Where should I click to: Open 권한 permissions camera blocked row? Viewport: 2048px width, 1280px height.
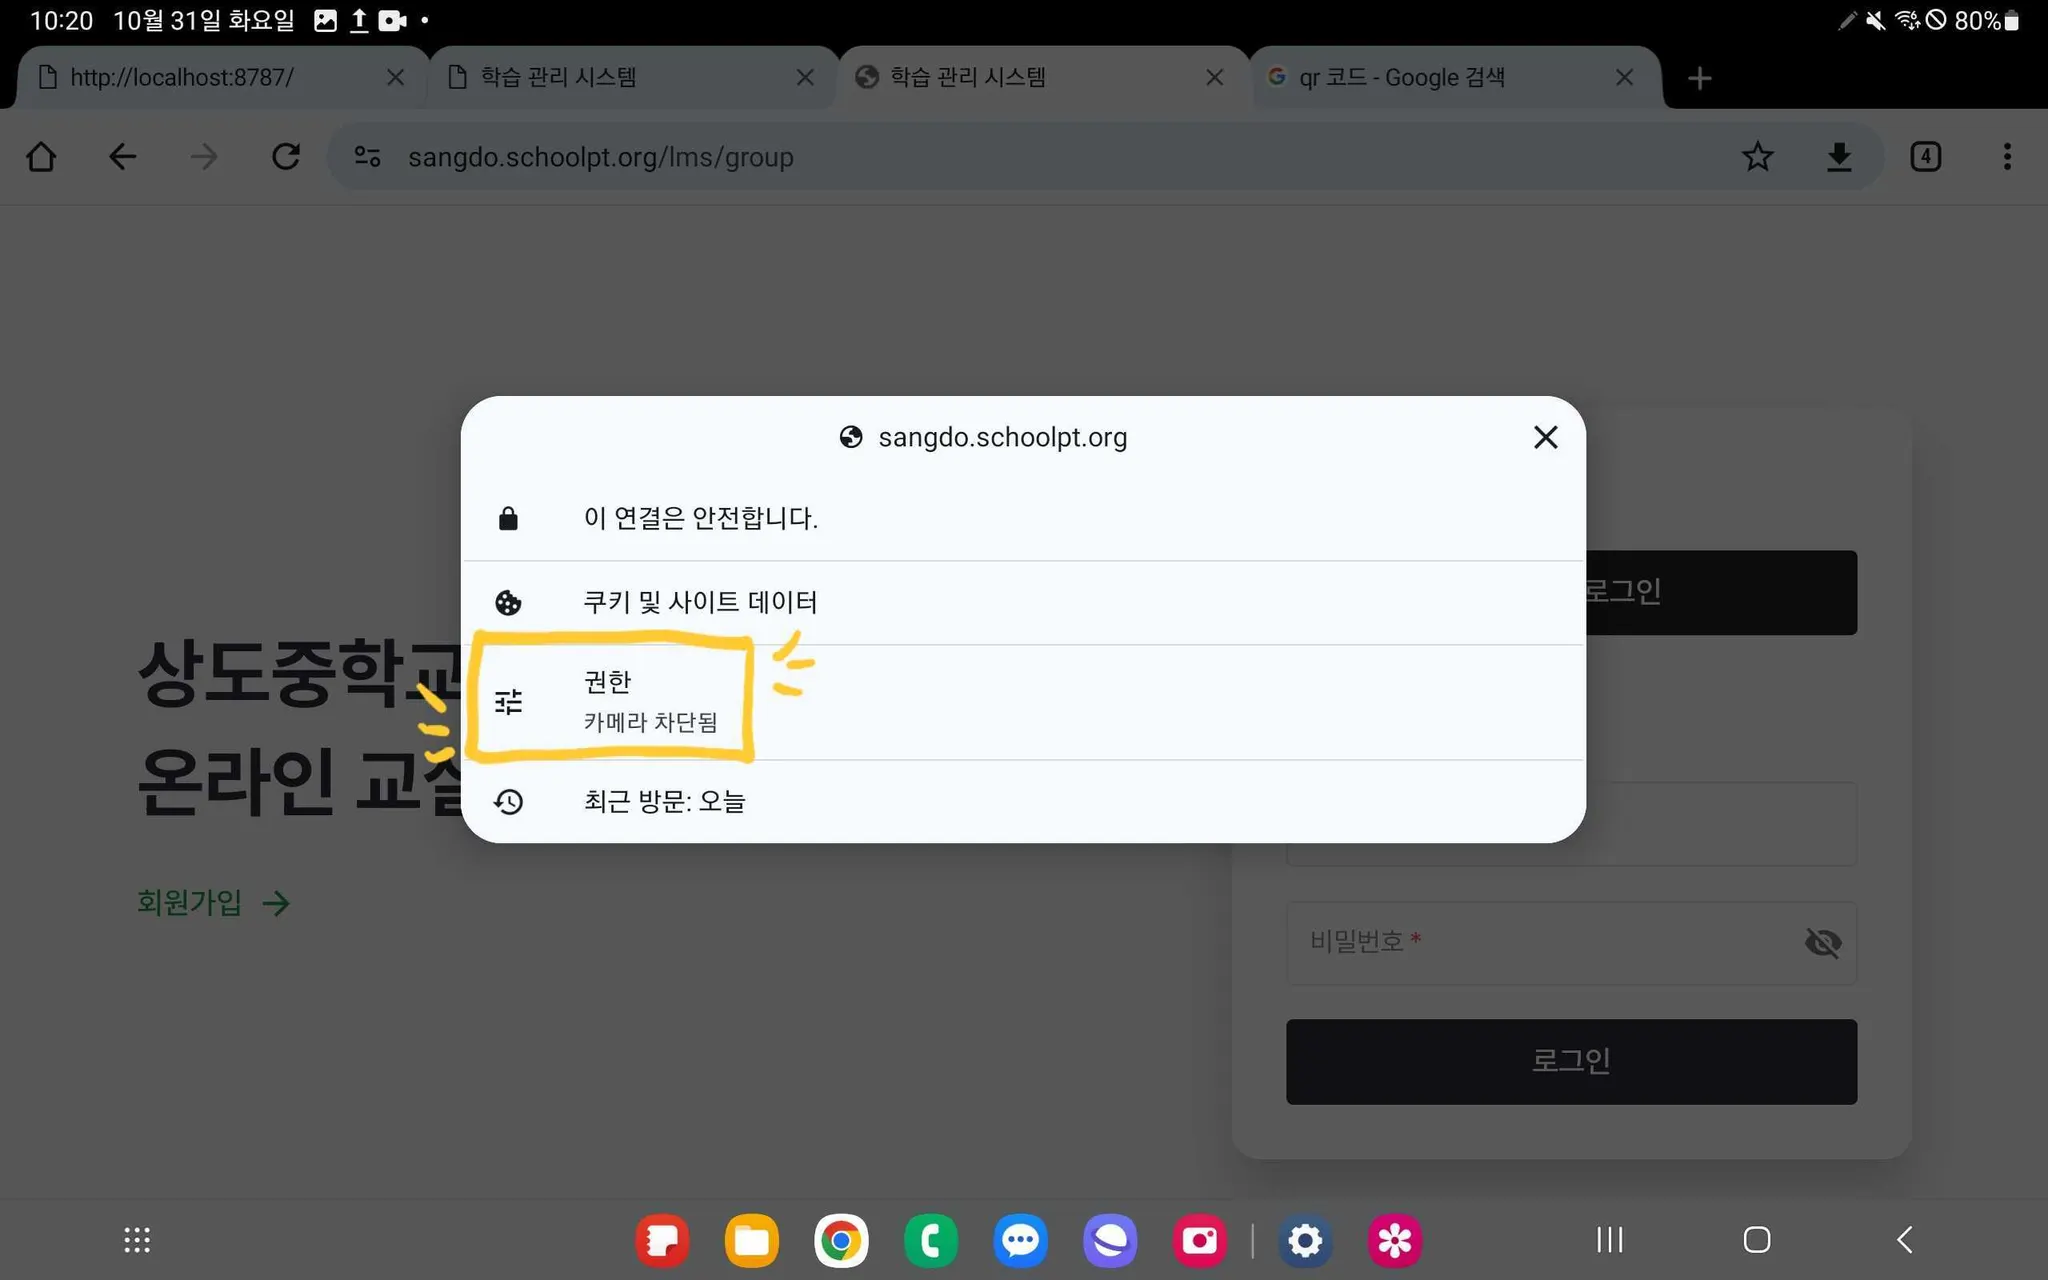pos(650,701)
